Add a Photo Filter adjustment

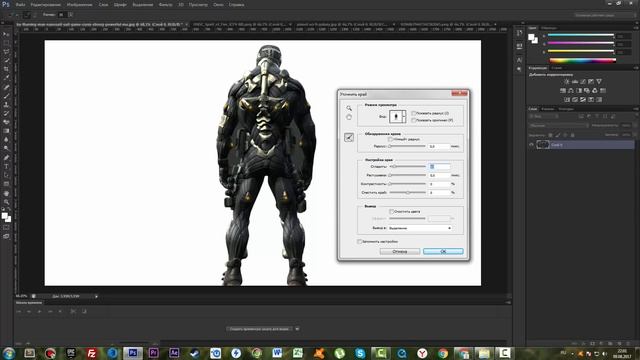tap(587, 91)
